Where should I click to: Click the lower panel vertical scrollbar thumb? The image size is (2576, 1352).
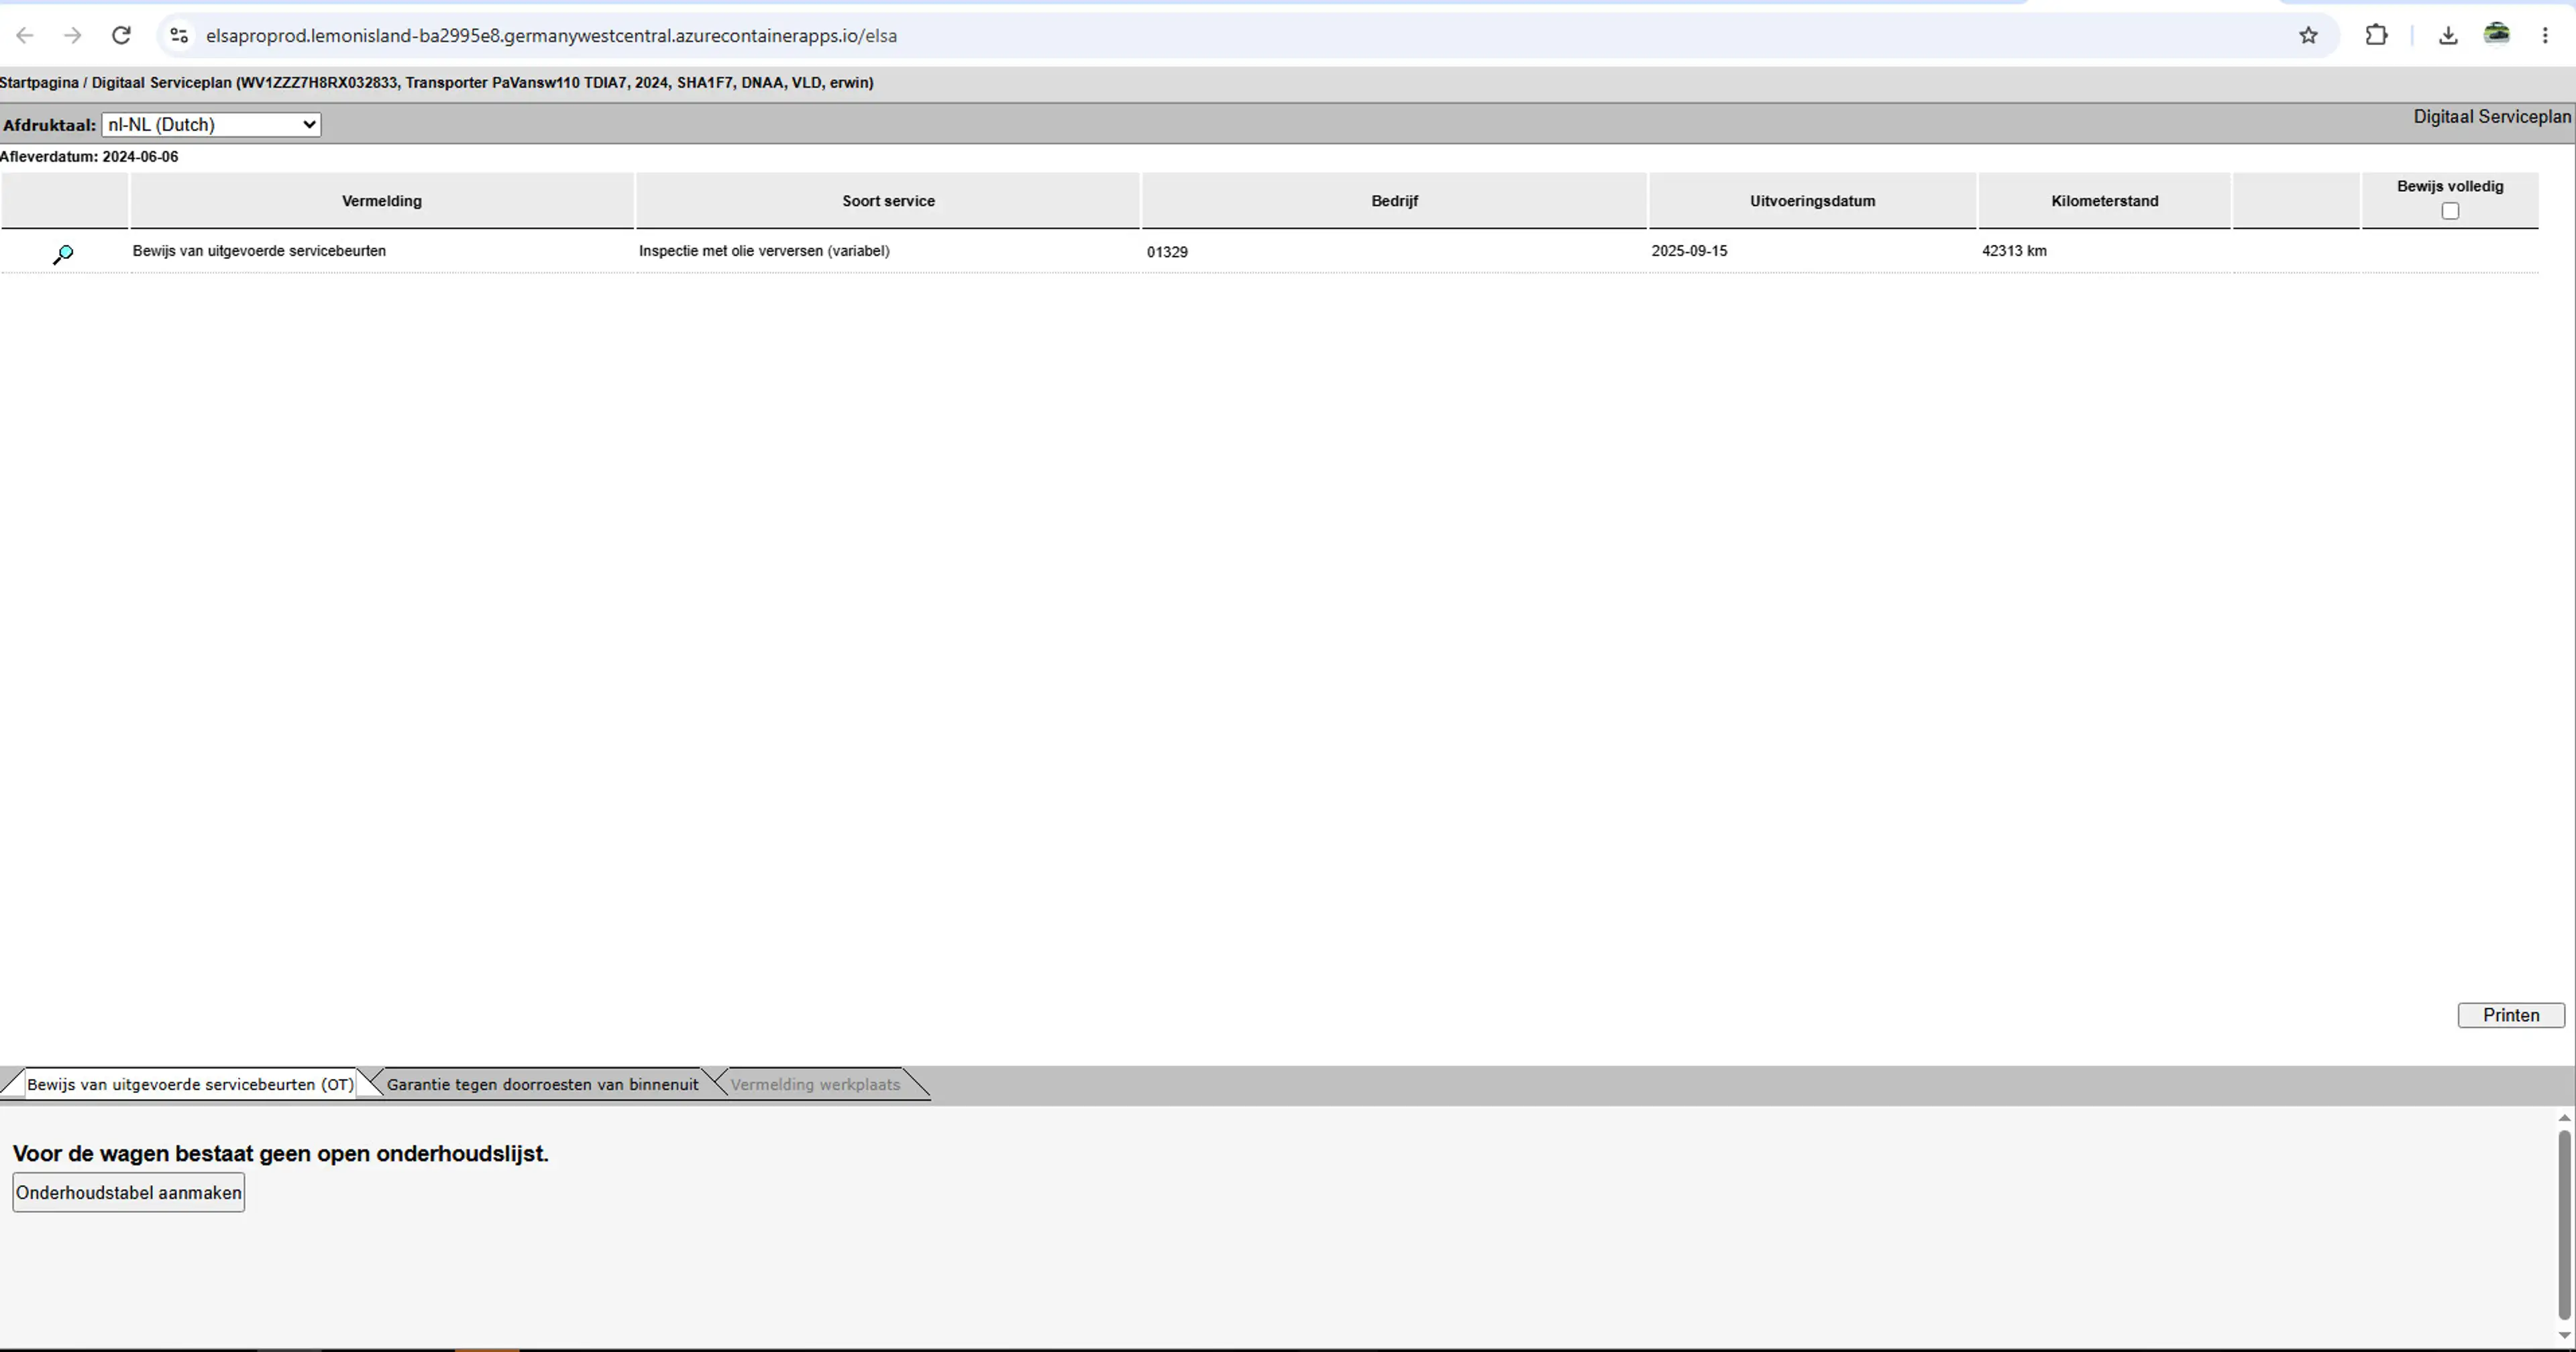(2564, 1224)
